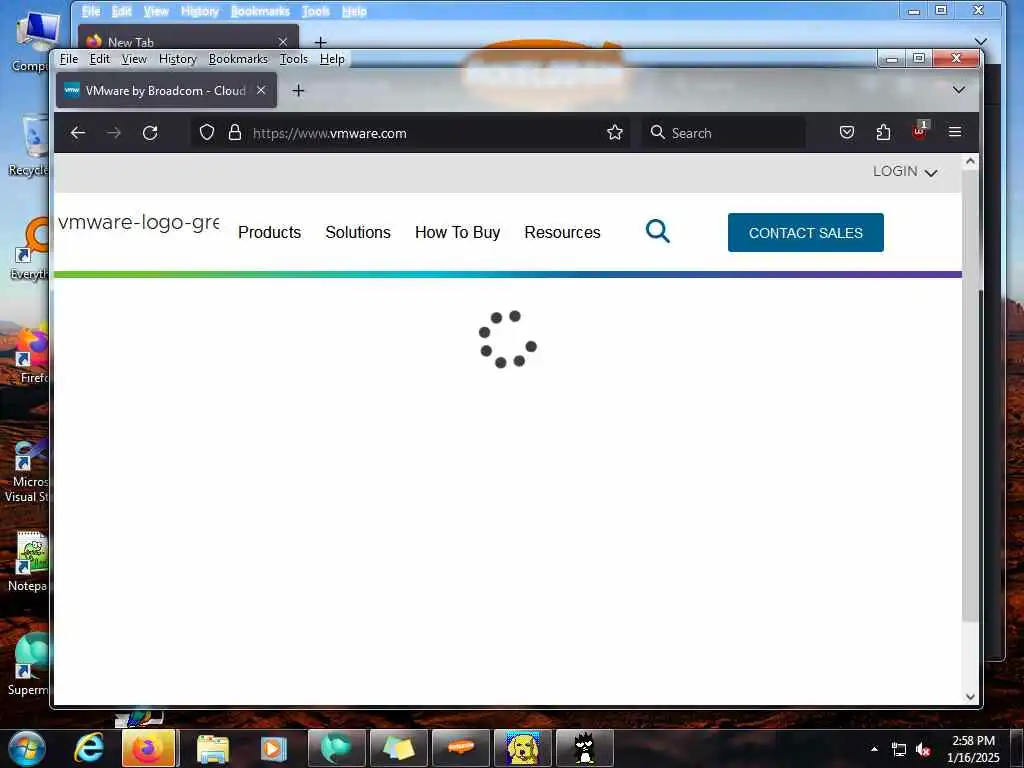Open the File menu in the front window
This screenshot has height=768, width=1024.
[69, 59]
